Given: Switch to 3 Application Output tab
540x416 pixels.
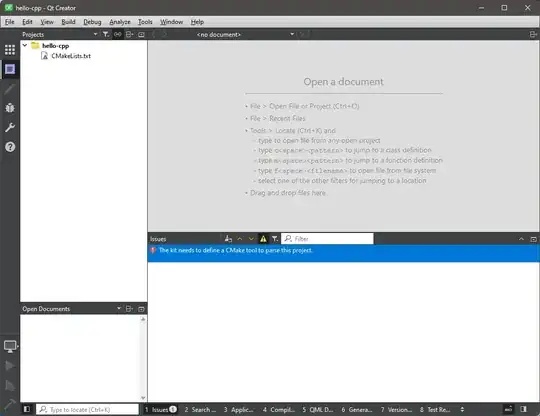Looking at the screenshot, I should coord(238,409).
